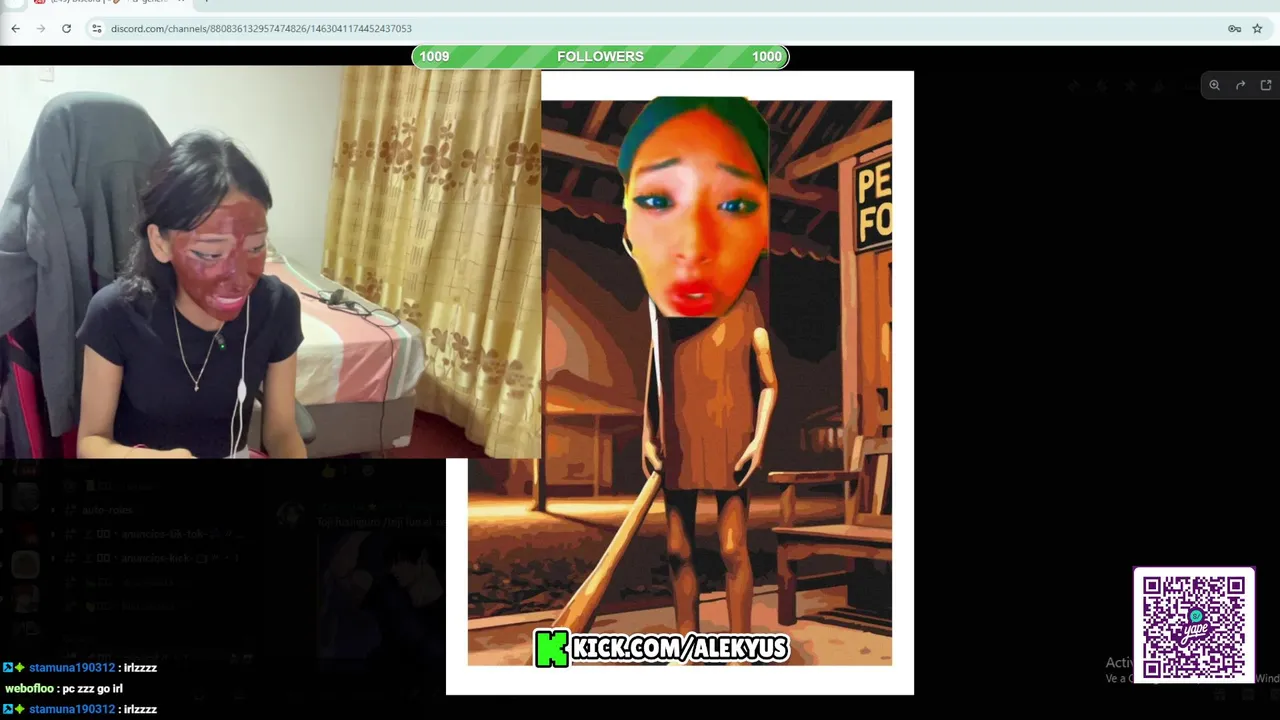Click the browser forward arrow
This screenshot has height=720, width=1280.
coord(41,29)
